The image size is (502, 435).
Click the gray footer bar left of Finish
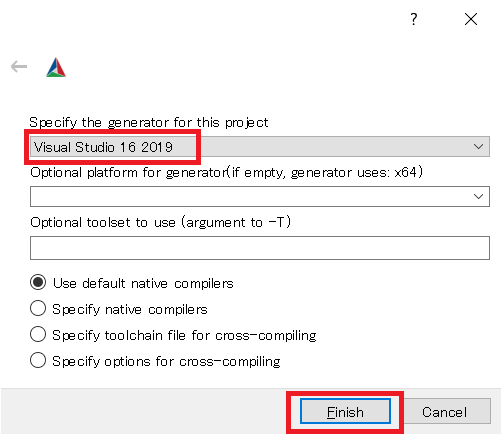(x=143, y=411)
